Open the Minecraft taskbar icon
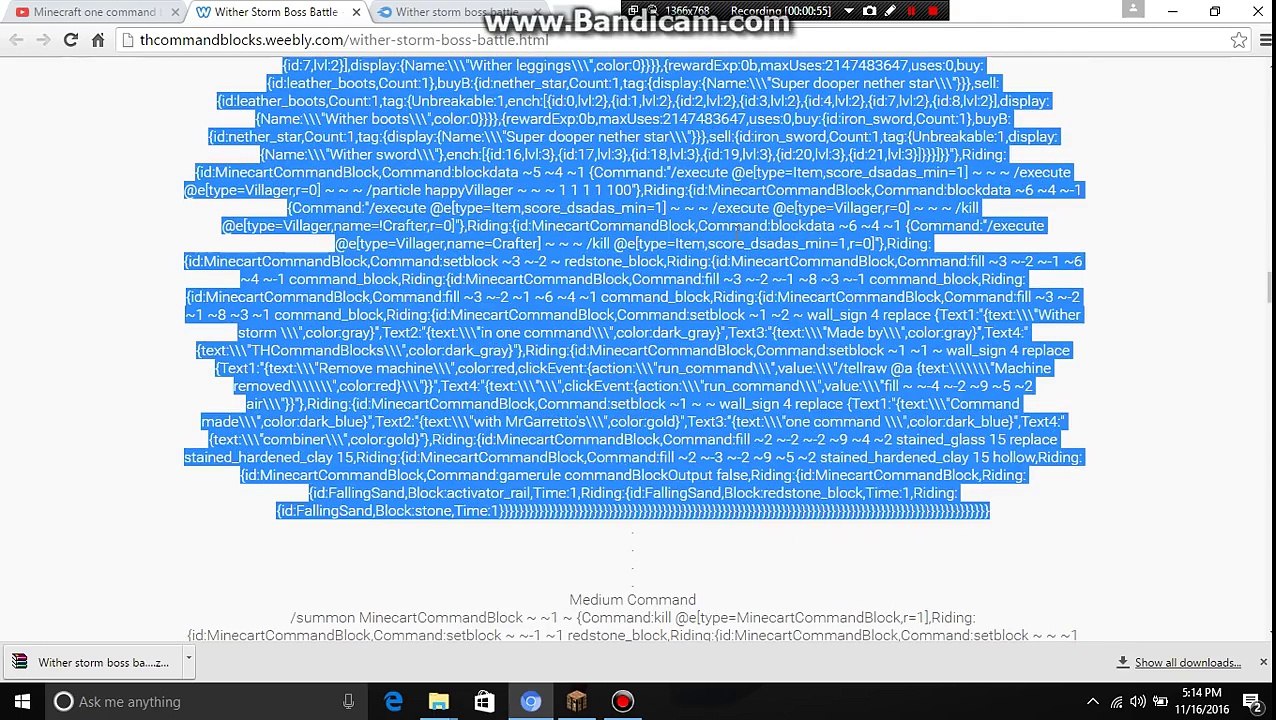1276x720 pixels. (x=576, y=702)
